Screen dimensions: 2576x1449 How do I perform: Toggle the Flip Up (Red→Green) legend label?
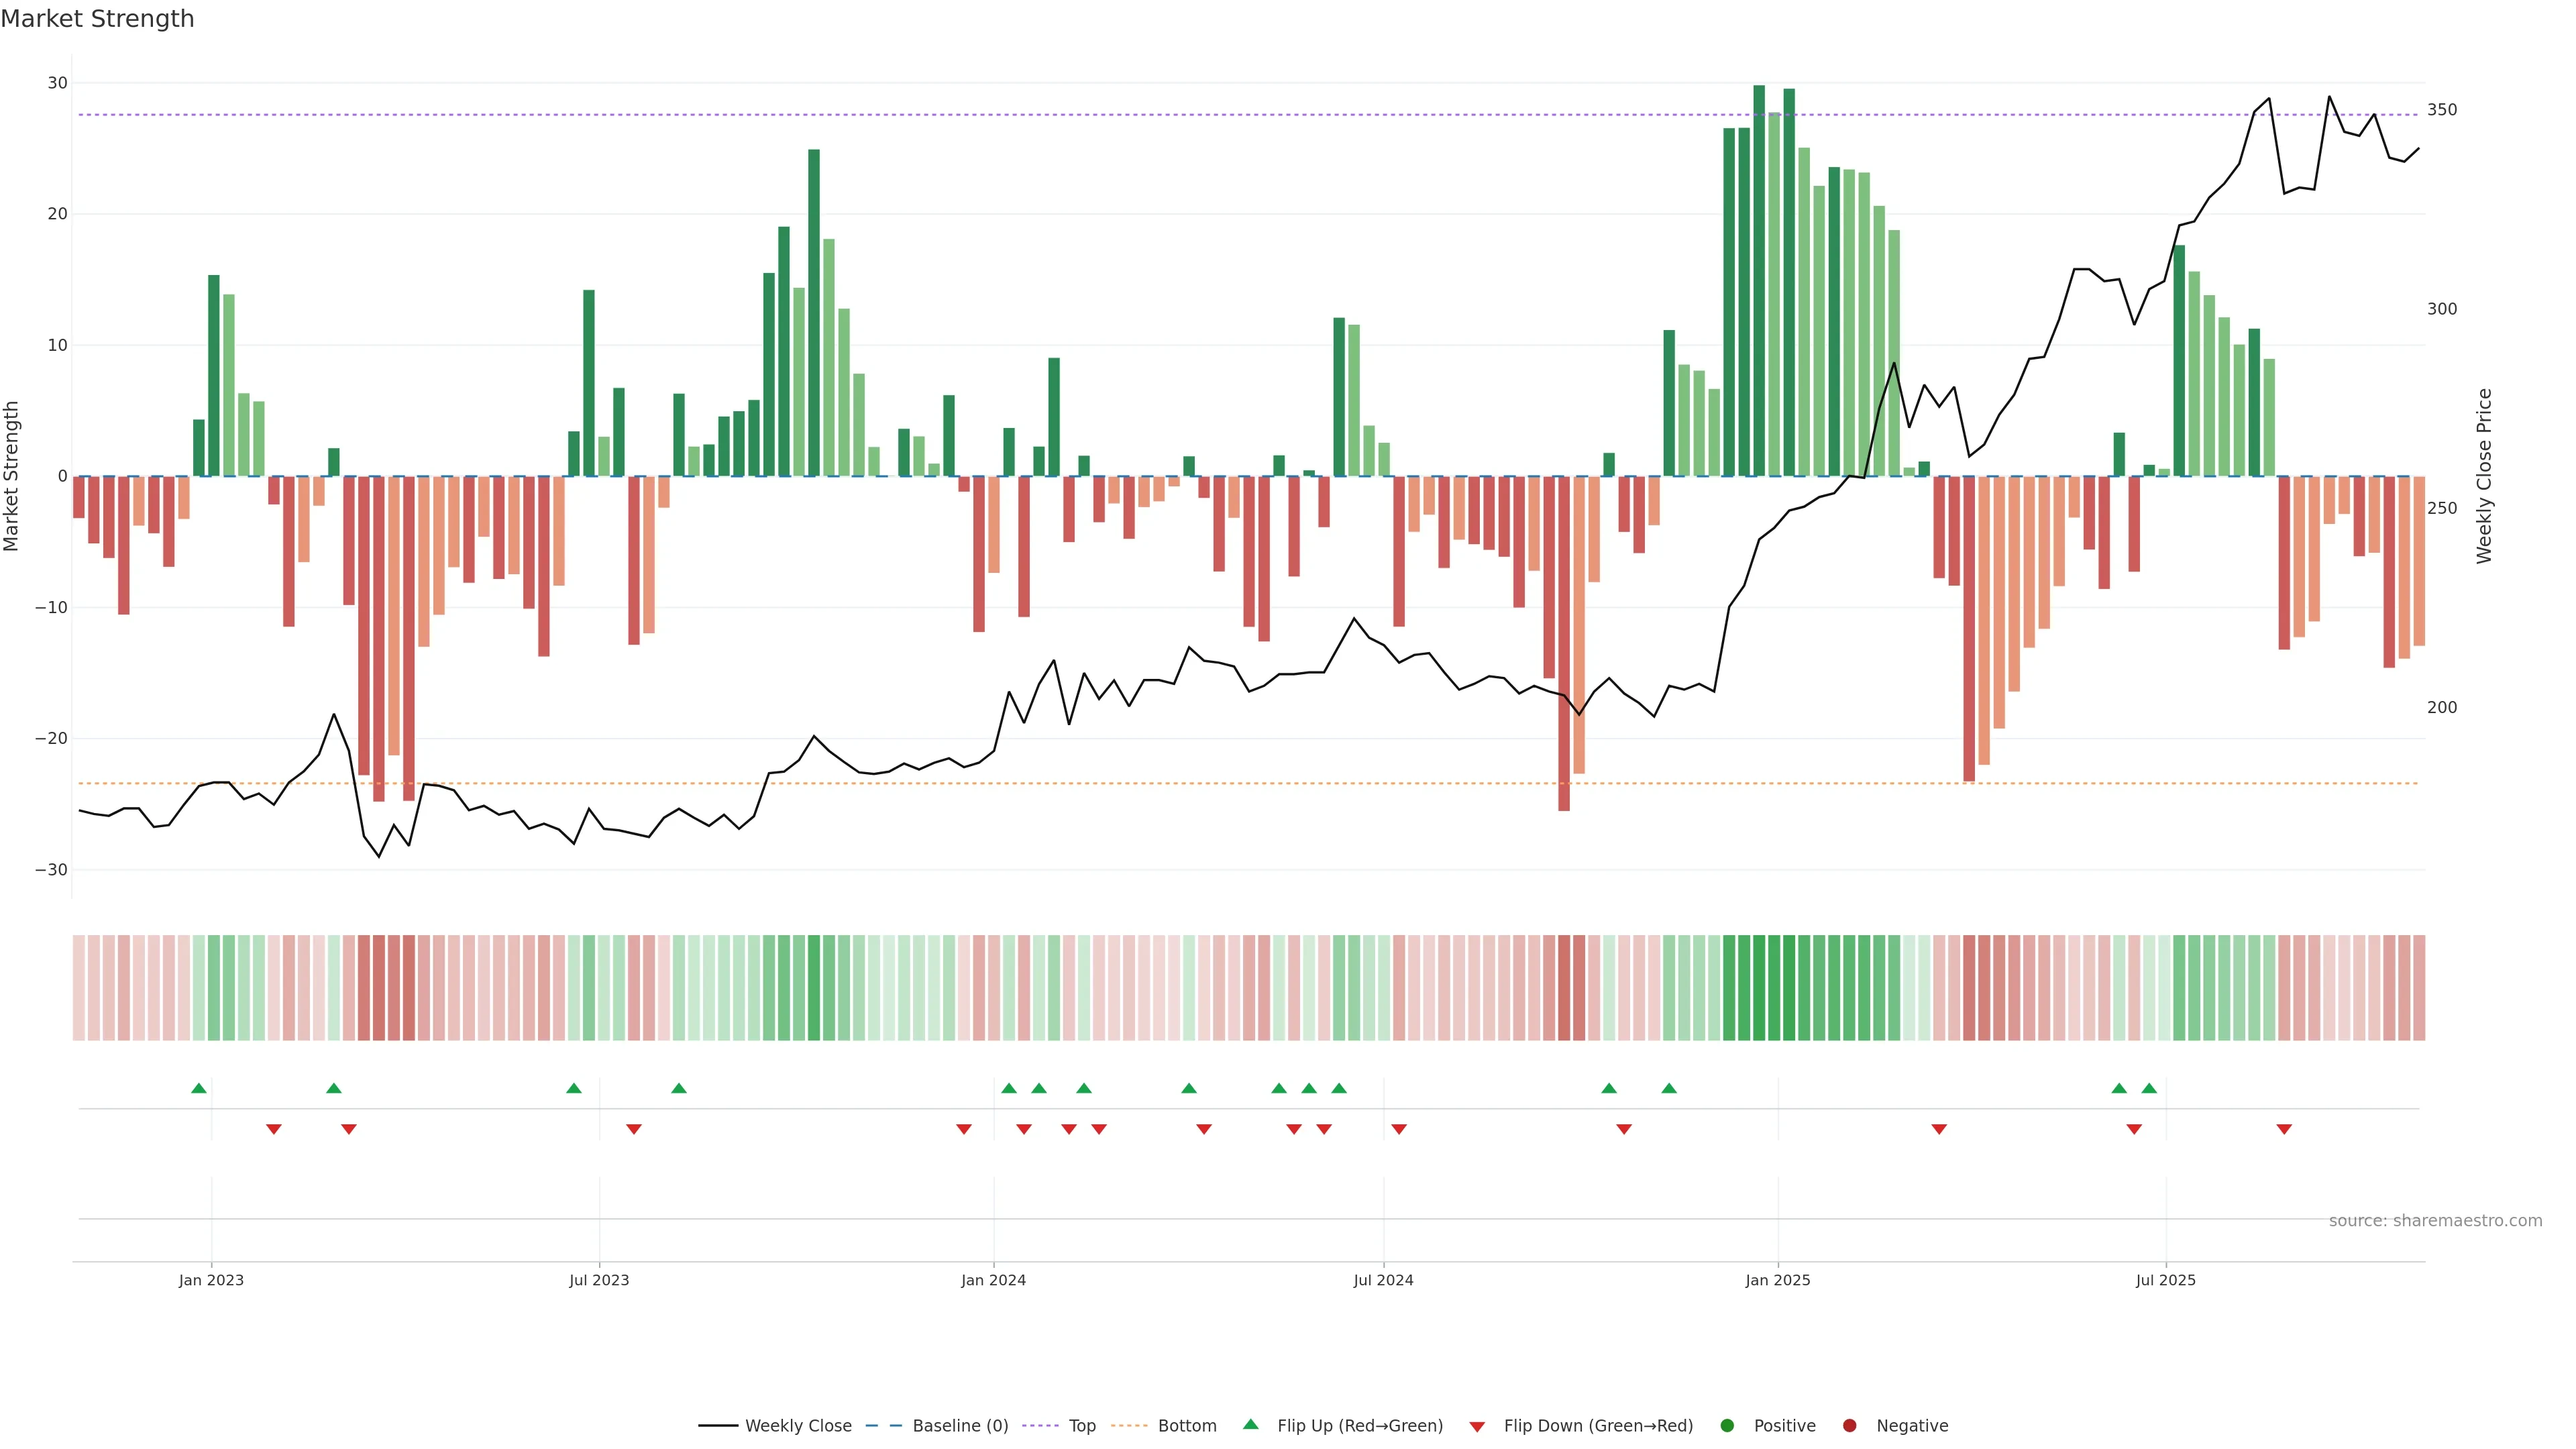[x=1360, y=1426]
